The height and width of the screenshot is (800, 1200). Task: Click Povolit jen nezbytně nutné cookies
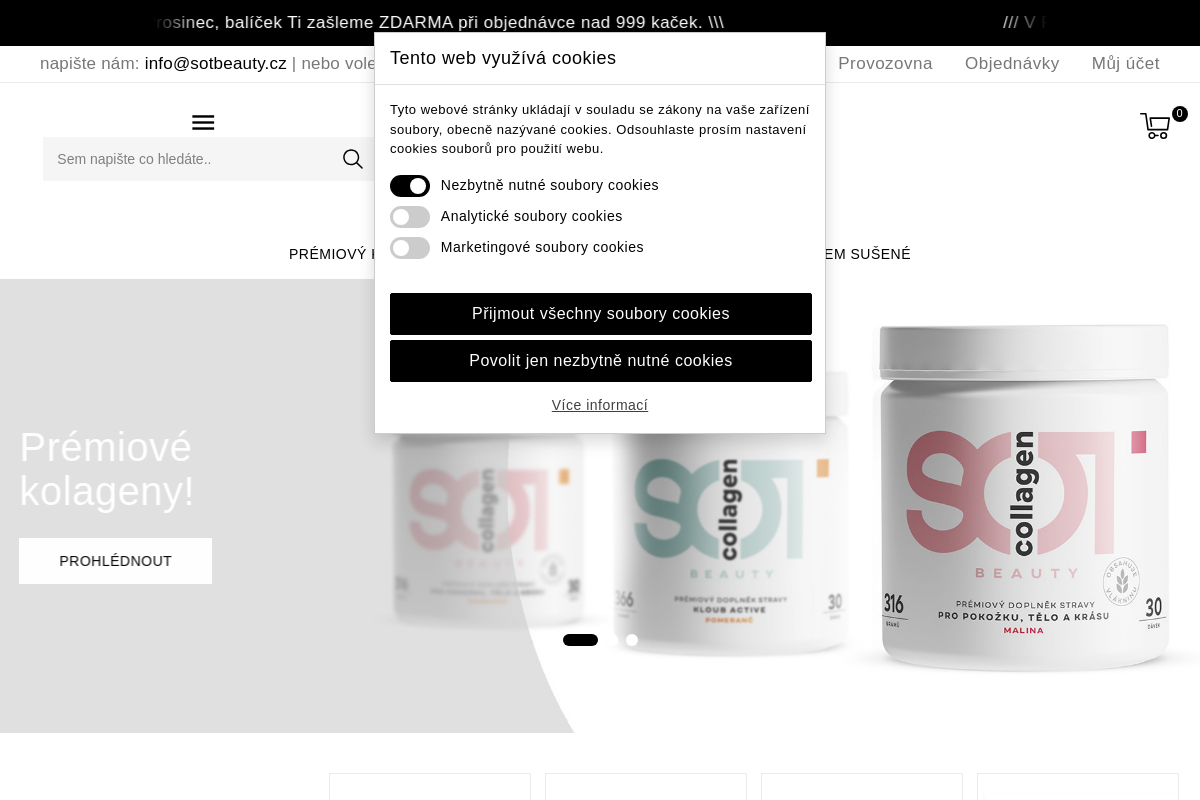(x=601, y=361)
